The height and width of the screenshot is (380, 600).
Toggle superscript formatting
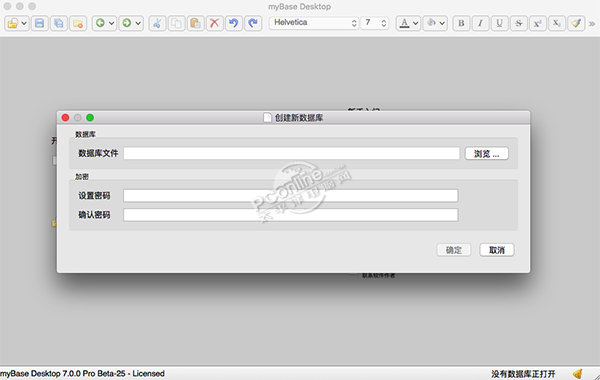[x=538, y=23]
